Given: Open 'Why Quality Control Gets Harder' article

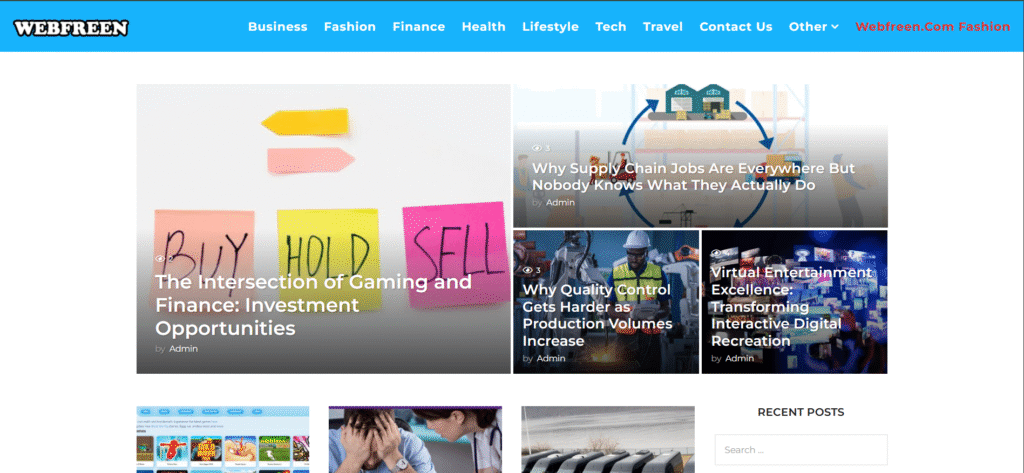Looking at the screenshot, I should 596,315.
